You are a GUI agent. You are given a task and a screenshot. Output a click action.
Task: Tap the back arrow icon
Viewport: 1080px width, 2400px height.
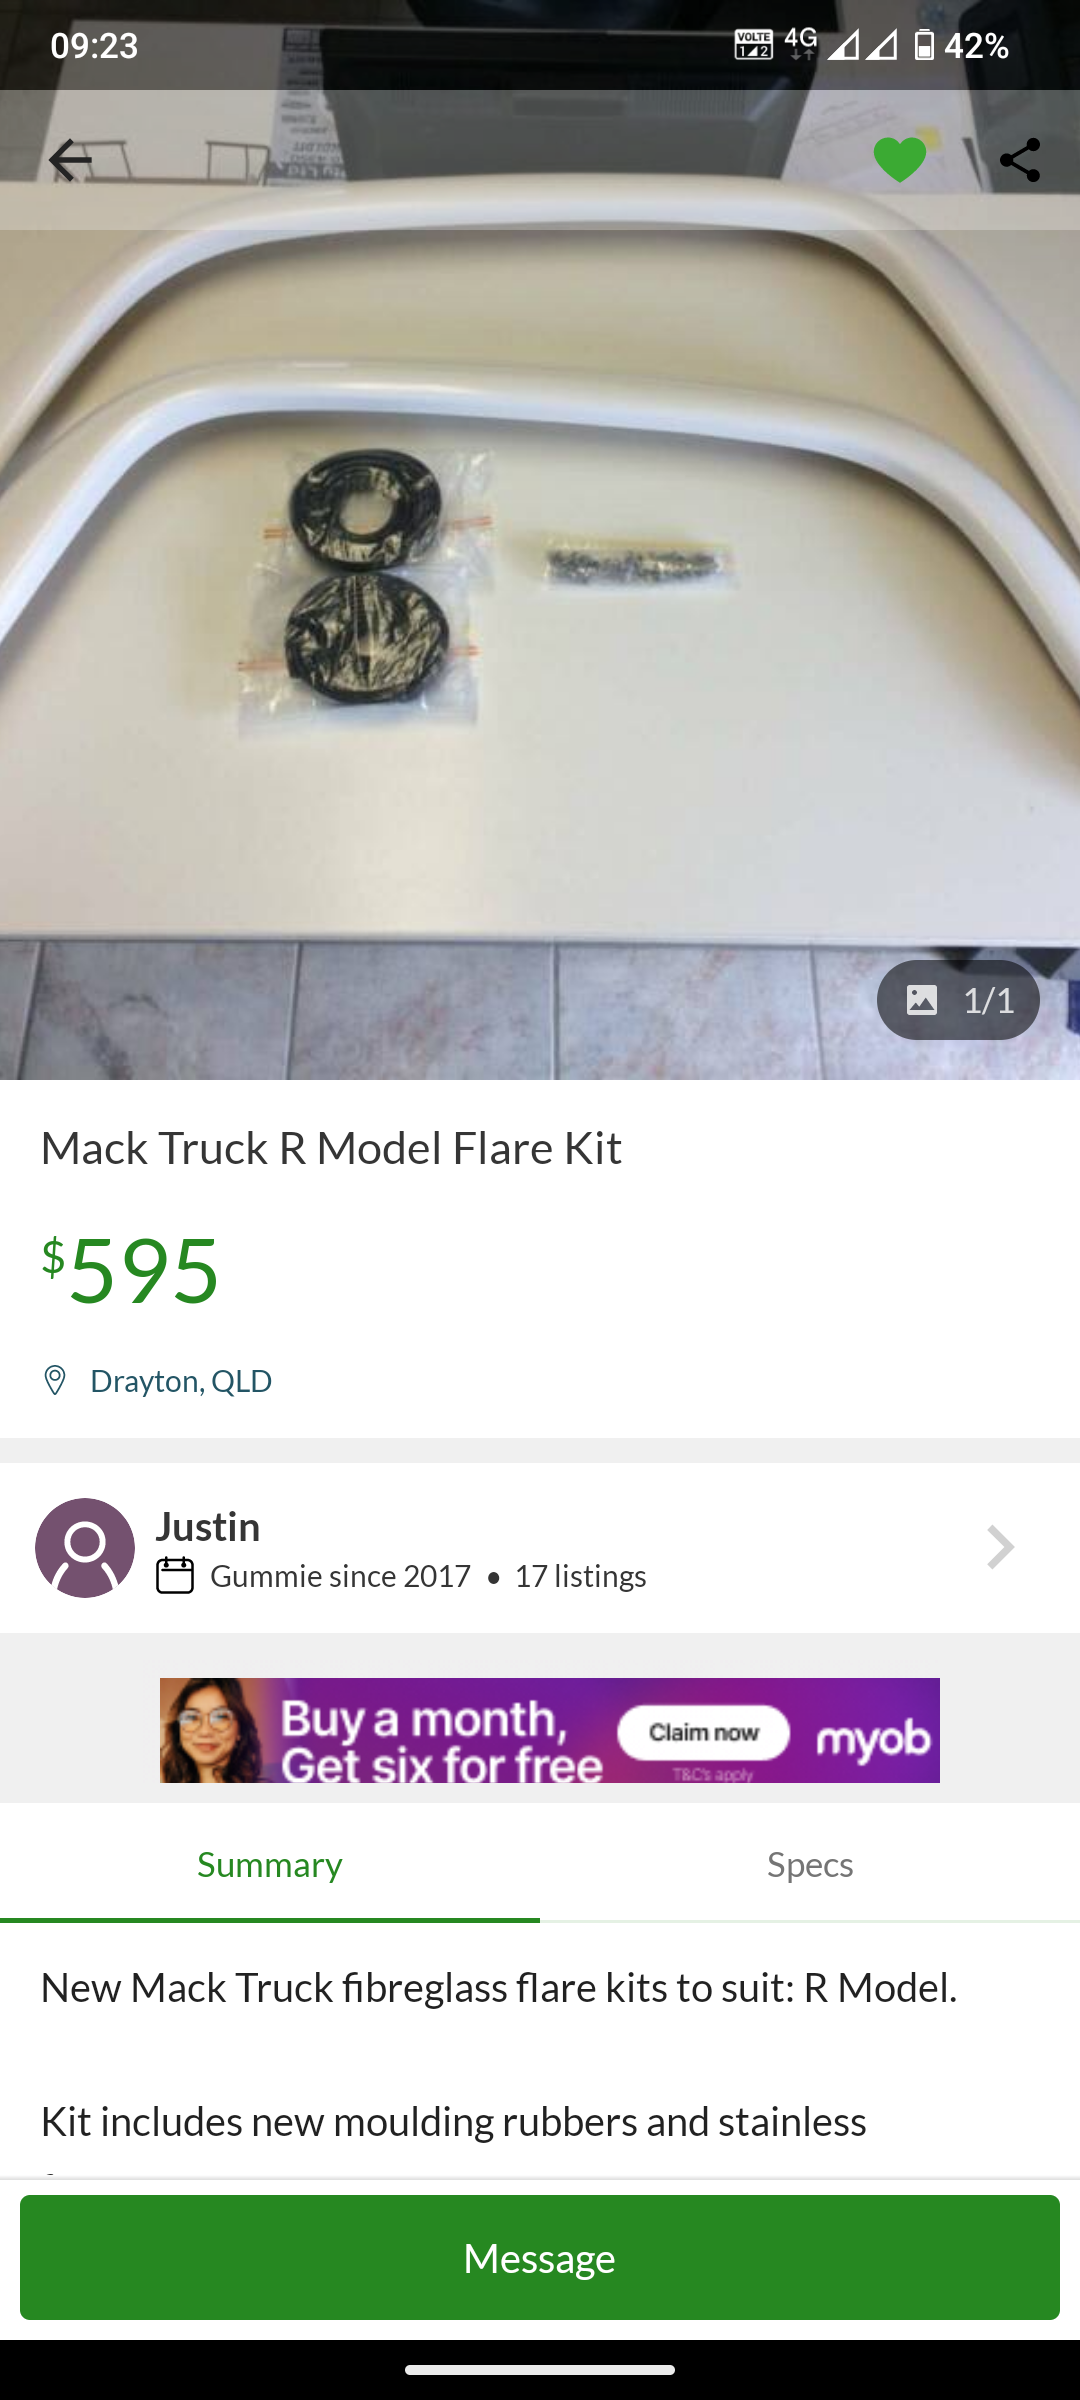pos(70,160)
